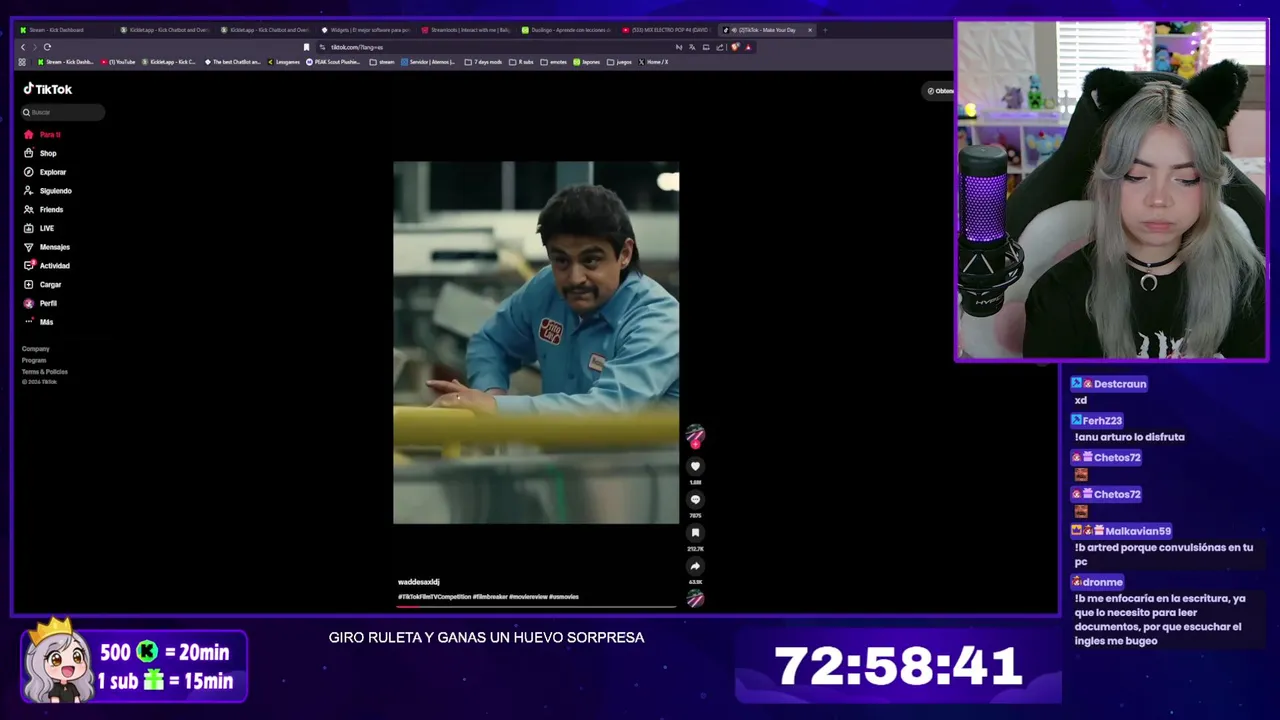Expand the stream bookmarks folder
Viewport: 1280px width, 720px height.
[382, 62]
